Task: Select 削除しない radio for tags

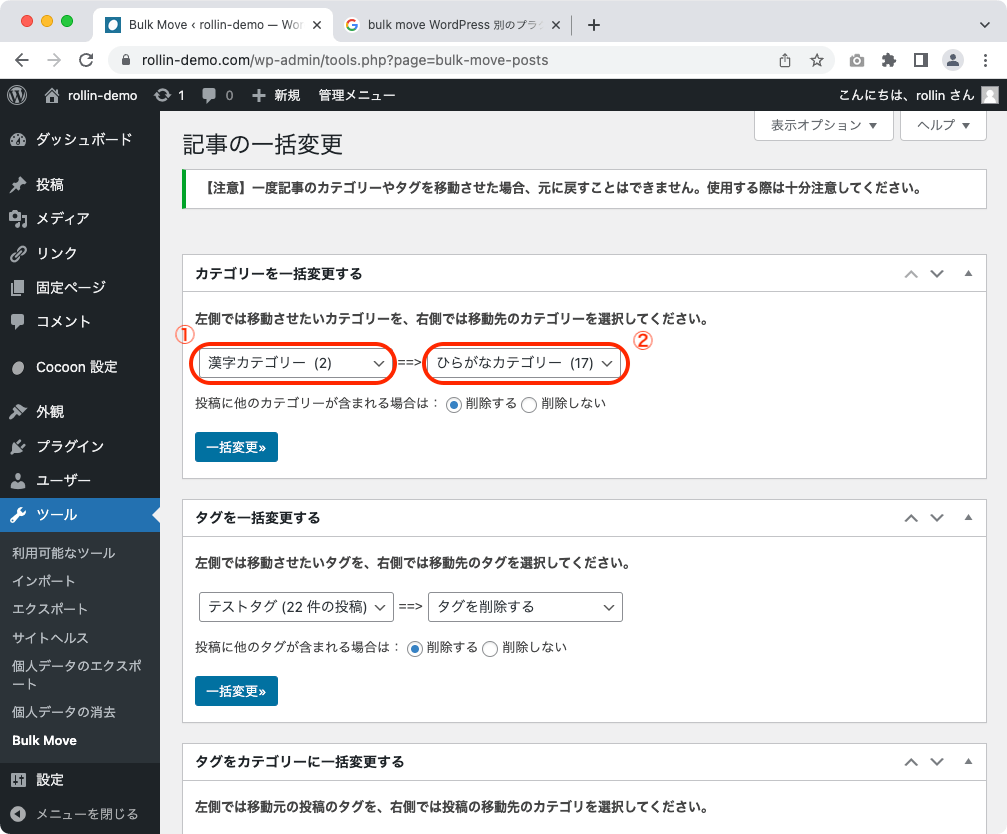Action: [x=490, y=649]
